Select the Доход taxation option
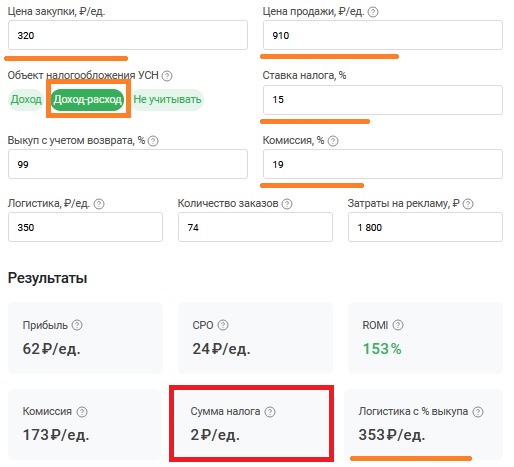Image resolution: width=514 pixels, height=467 pixels. click(26, 100)
